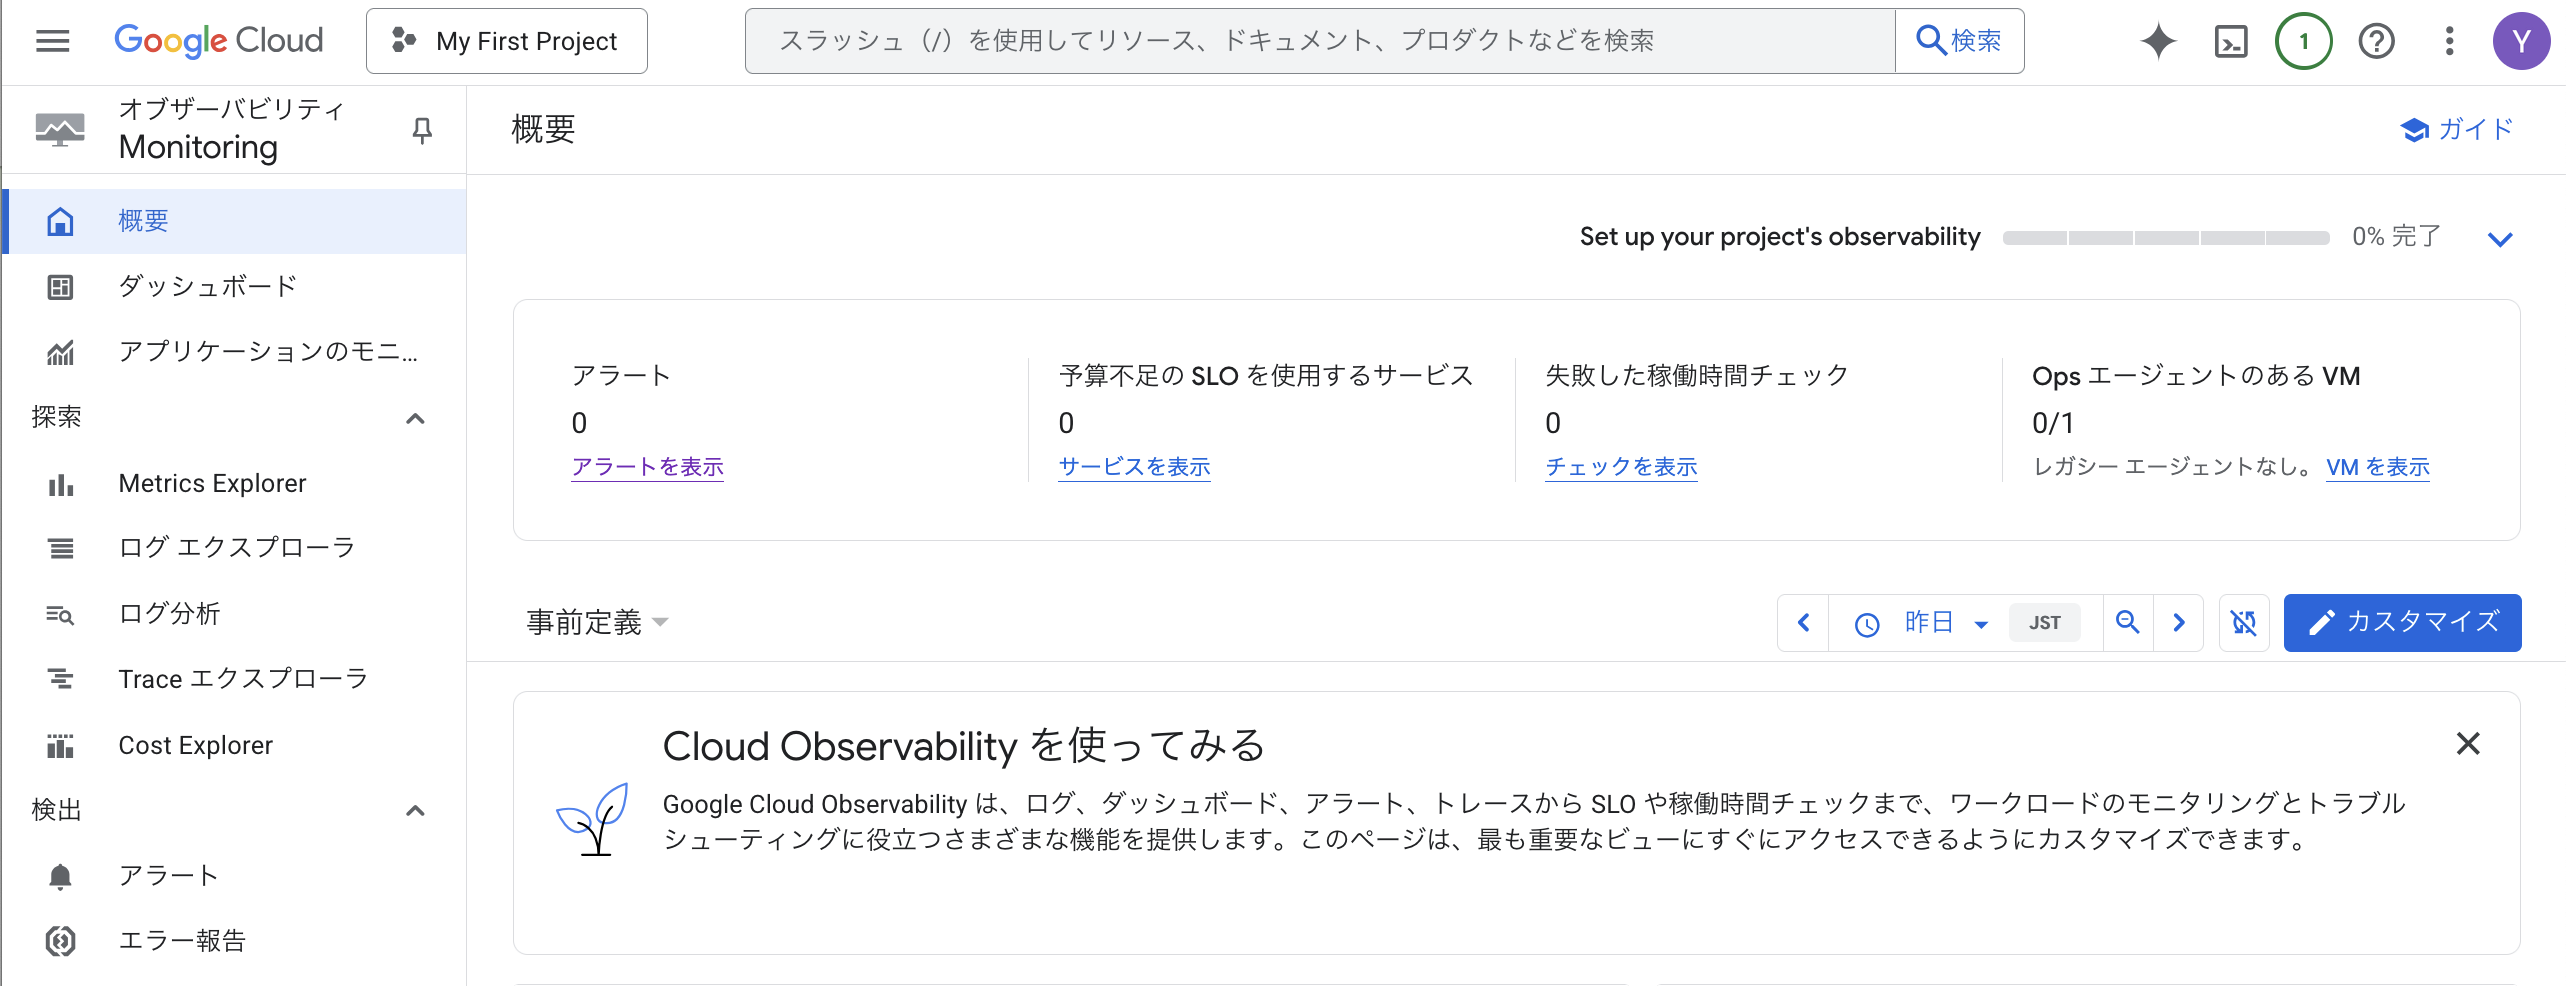
Task: Open the help question mark icon
Action: (2377, 41)
